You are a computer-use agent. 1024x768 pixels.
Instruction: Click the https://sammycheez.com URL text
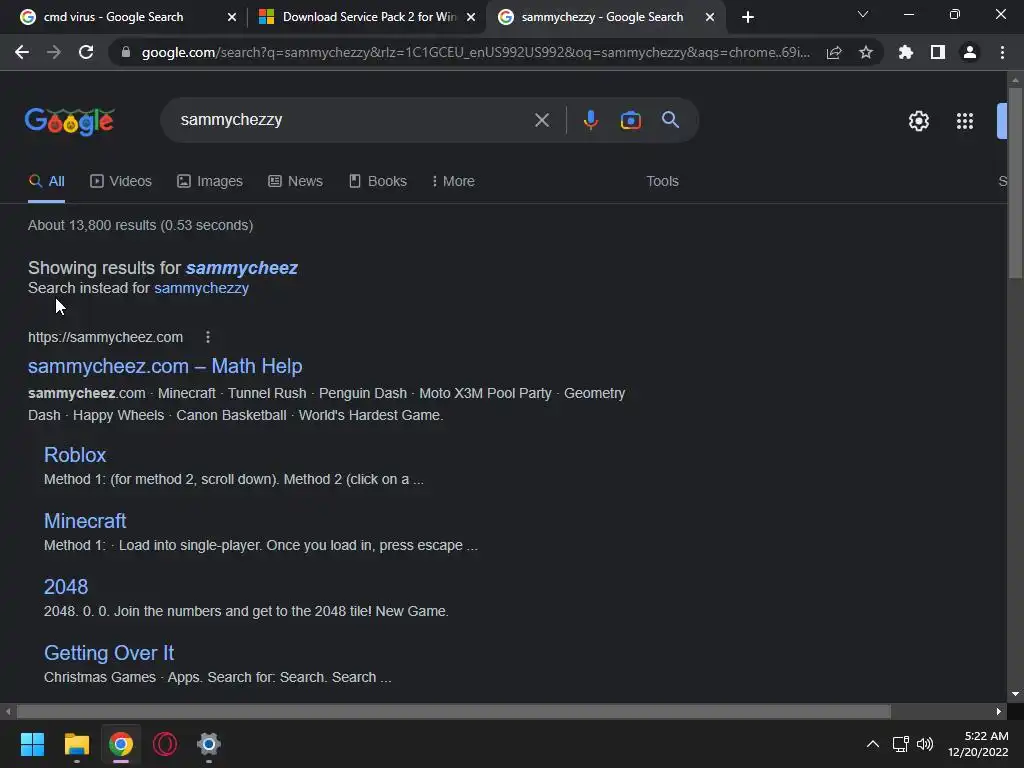coord(105,337)
